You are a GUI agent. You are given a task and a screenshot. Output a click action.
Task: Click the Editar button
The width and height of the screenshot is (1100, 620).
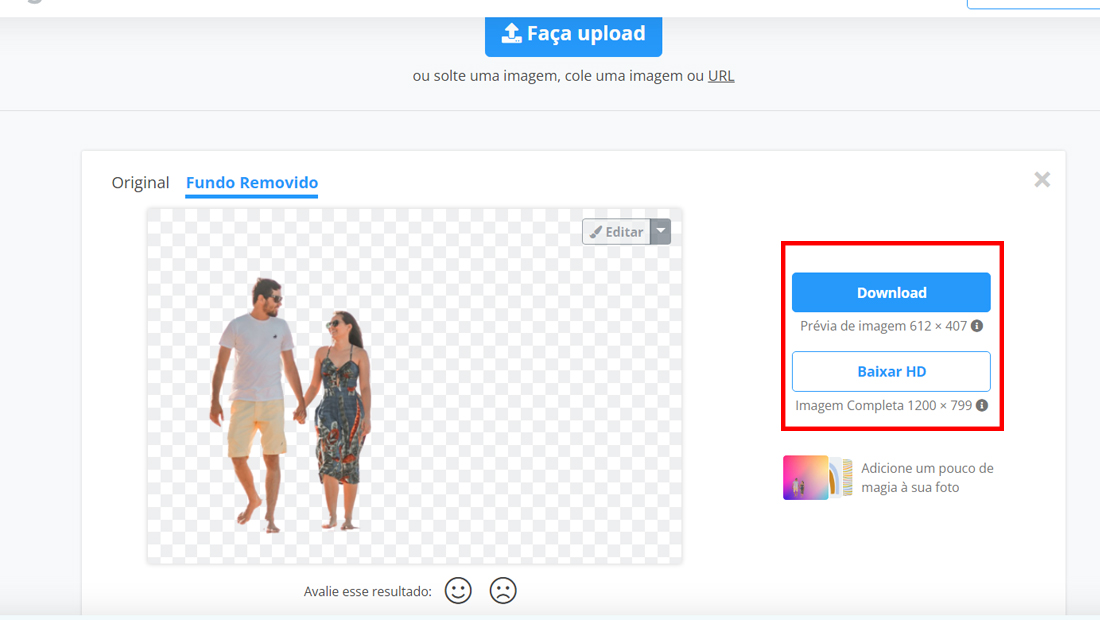[x=616, y=231]
